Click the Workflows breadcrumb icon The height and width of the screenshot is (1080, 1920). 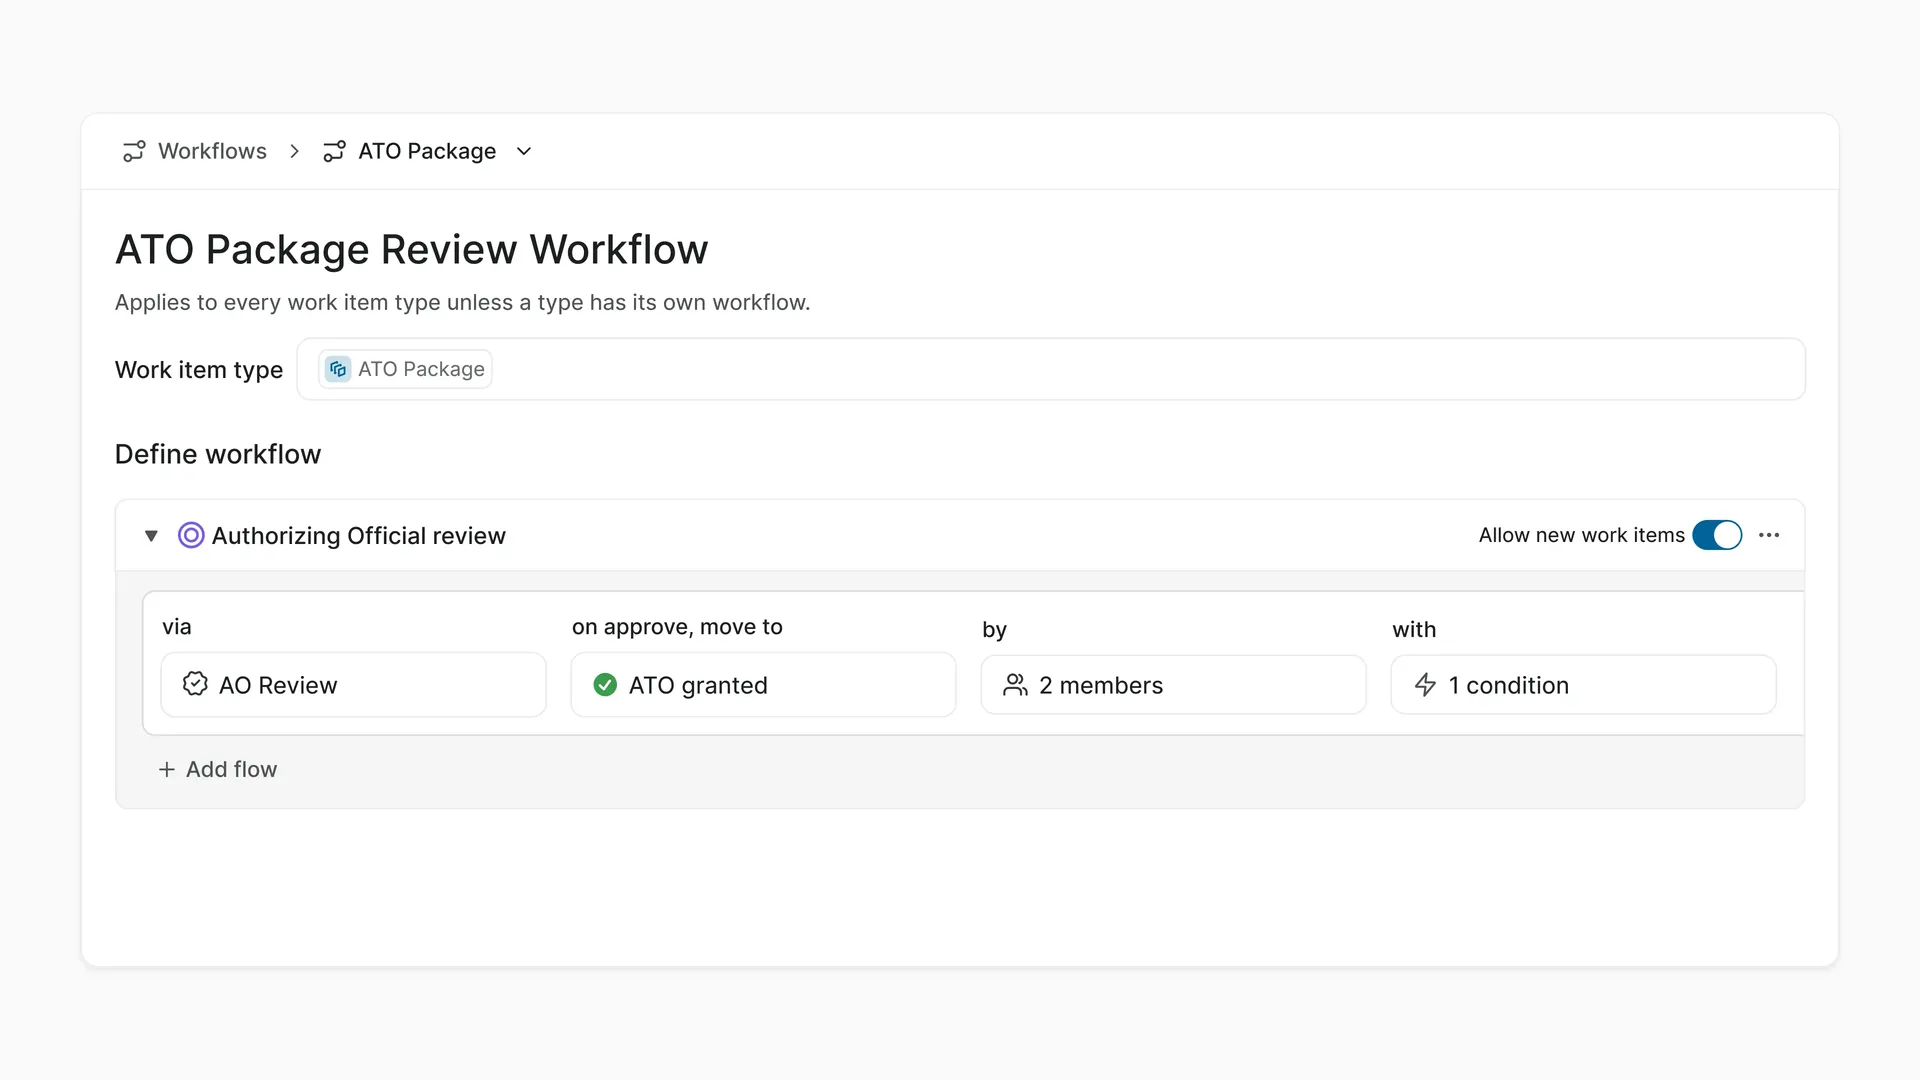(x=134, y=151)
